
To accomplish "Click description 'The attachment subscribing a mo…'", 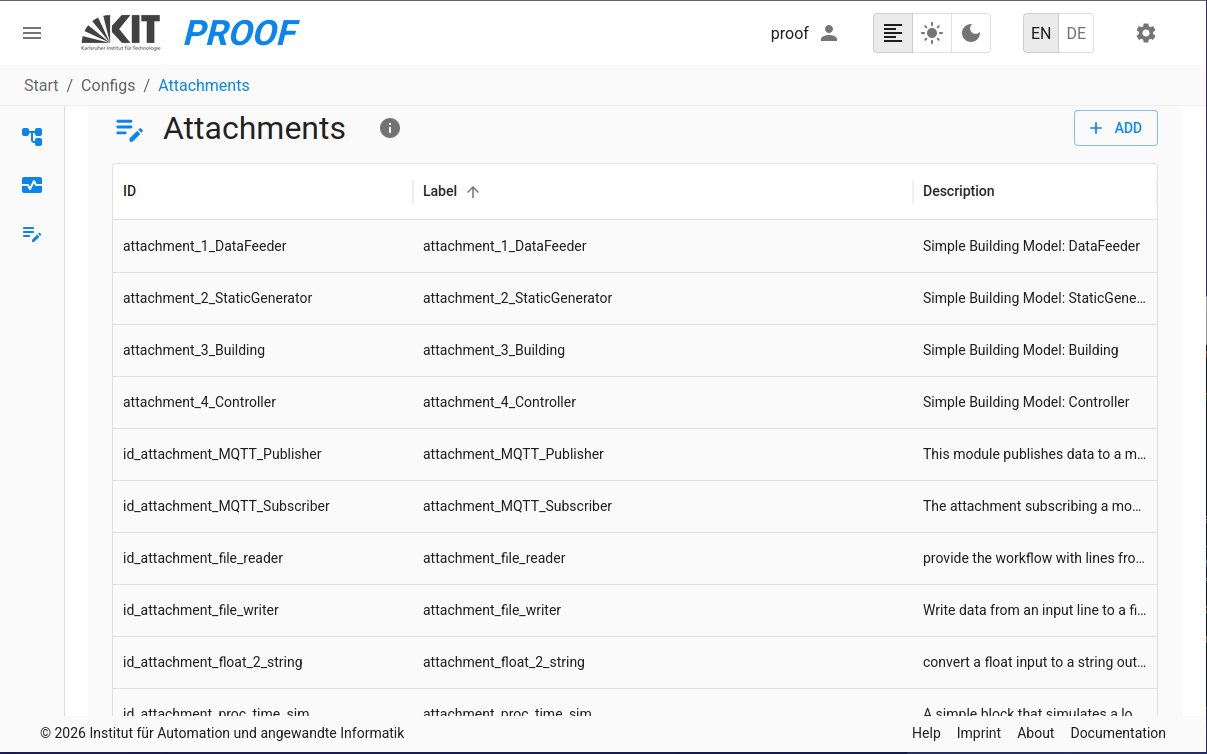I will (1032, 506).
